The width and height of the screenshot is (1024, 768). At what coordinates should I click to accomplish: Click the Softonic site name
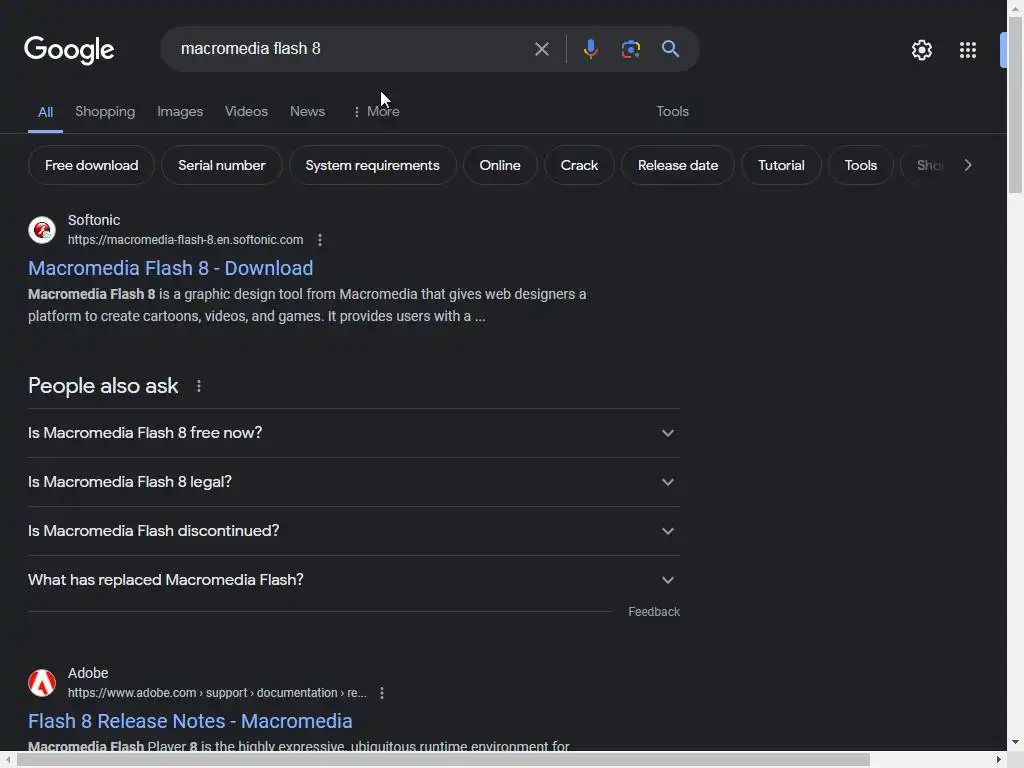pos(94,220)
